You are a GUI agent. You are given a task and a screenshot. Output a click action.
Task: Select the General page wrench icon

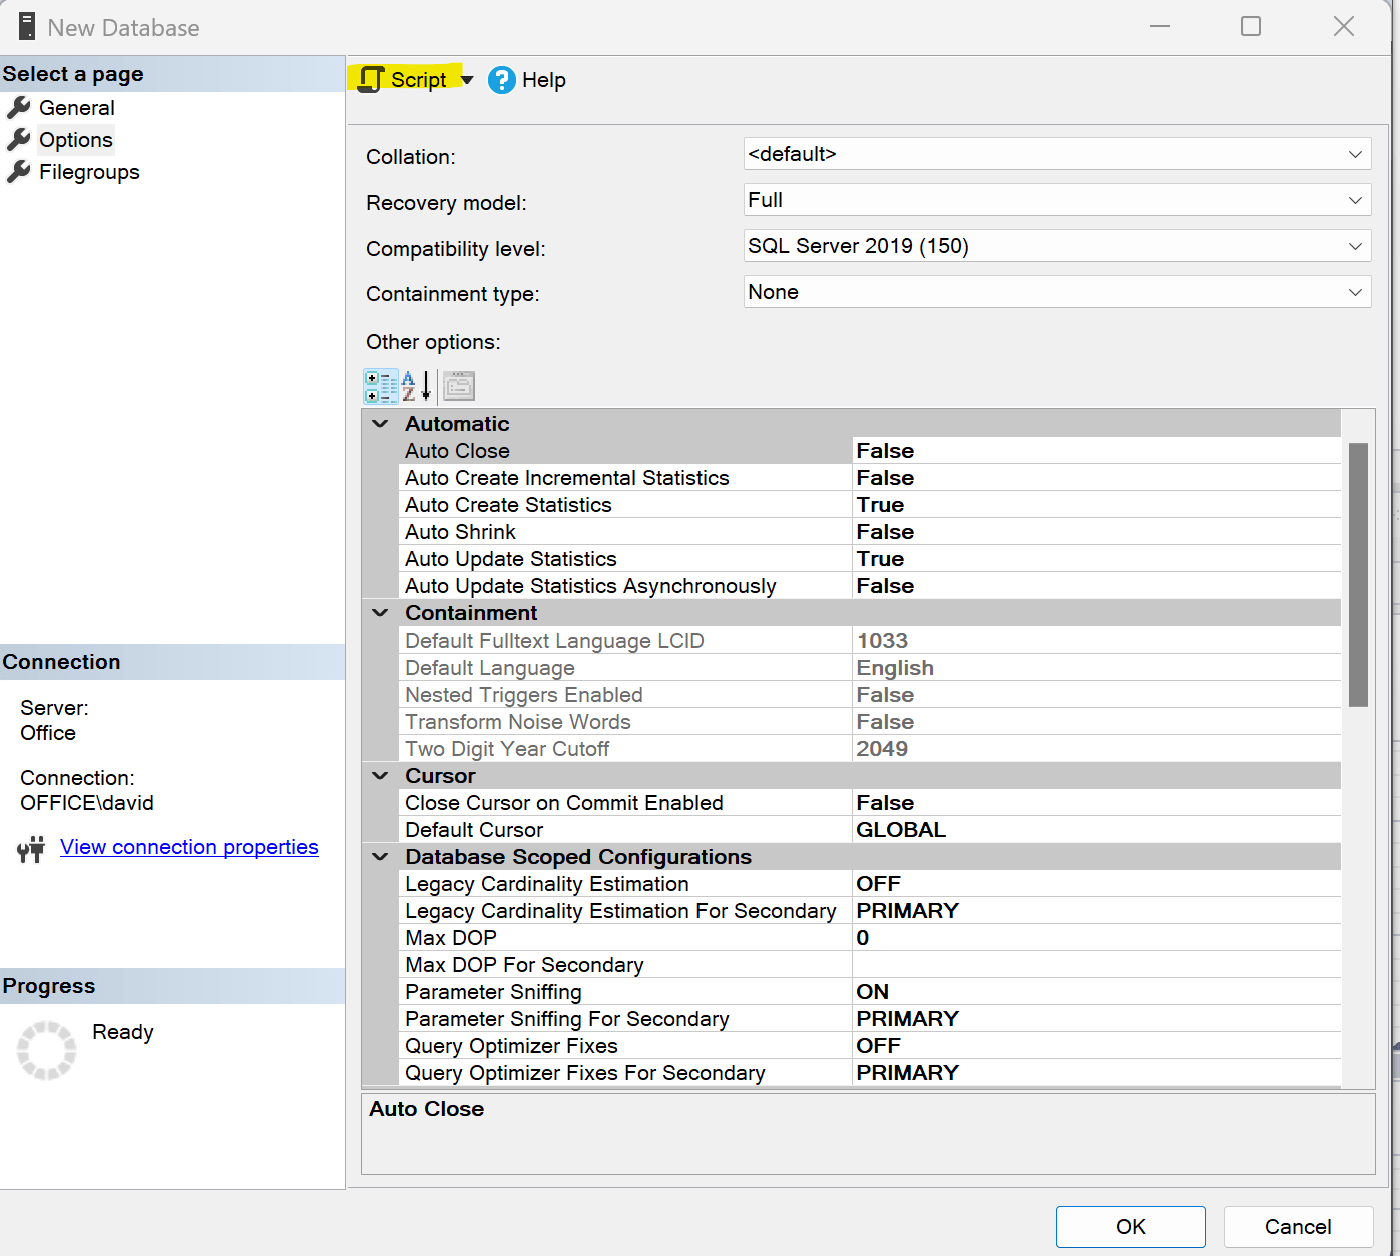coord(20,107)
